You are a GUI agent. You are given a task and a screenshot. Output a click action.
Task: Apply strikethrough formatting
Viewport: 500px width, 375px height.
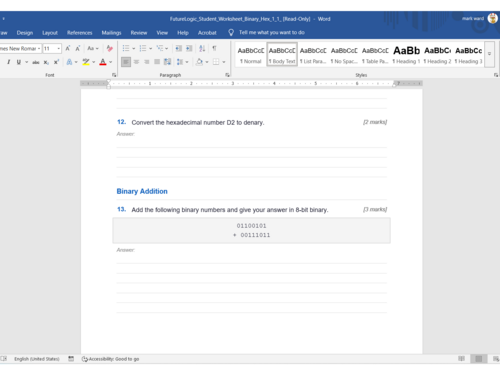36,62
